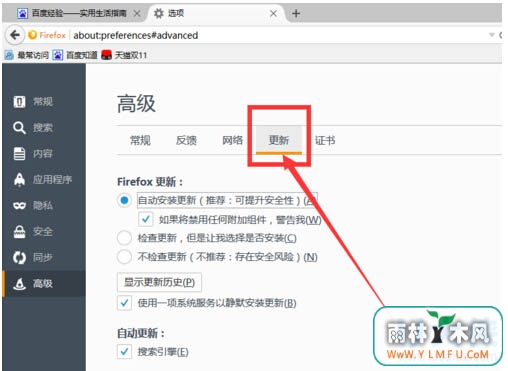This screenshot has width=508, height=371.
Task: Open 最常访问 bookmark icon
Action: click(10, 55)
